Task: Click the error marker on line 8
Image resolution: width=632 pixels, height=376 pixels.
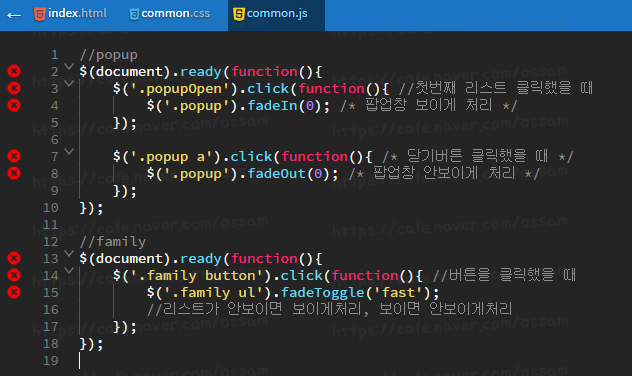Action: [x=14, y=173]
